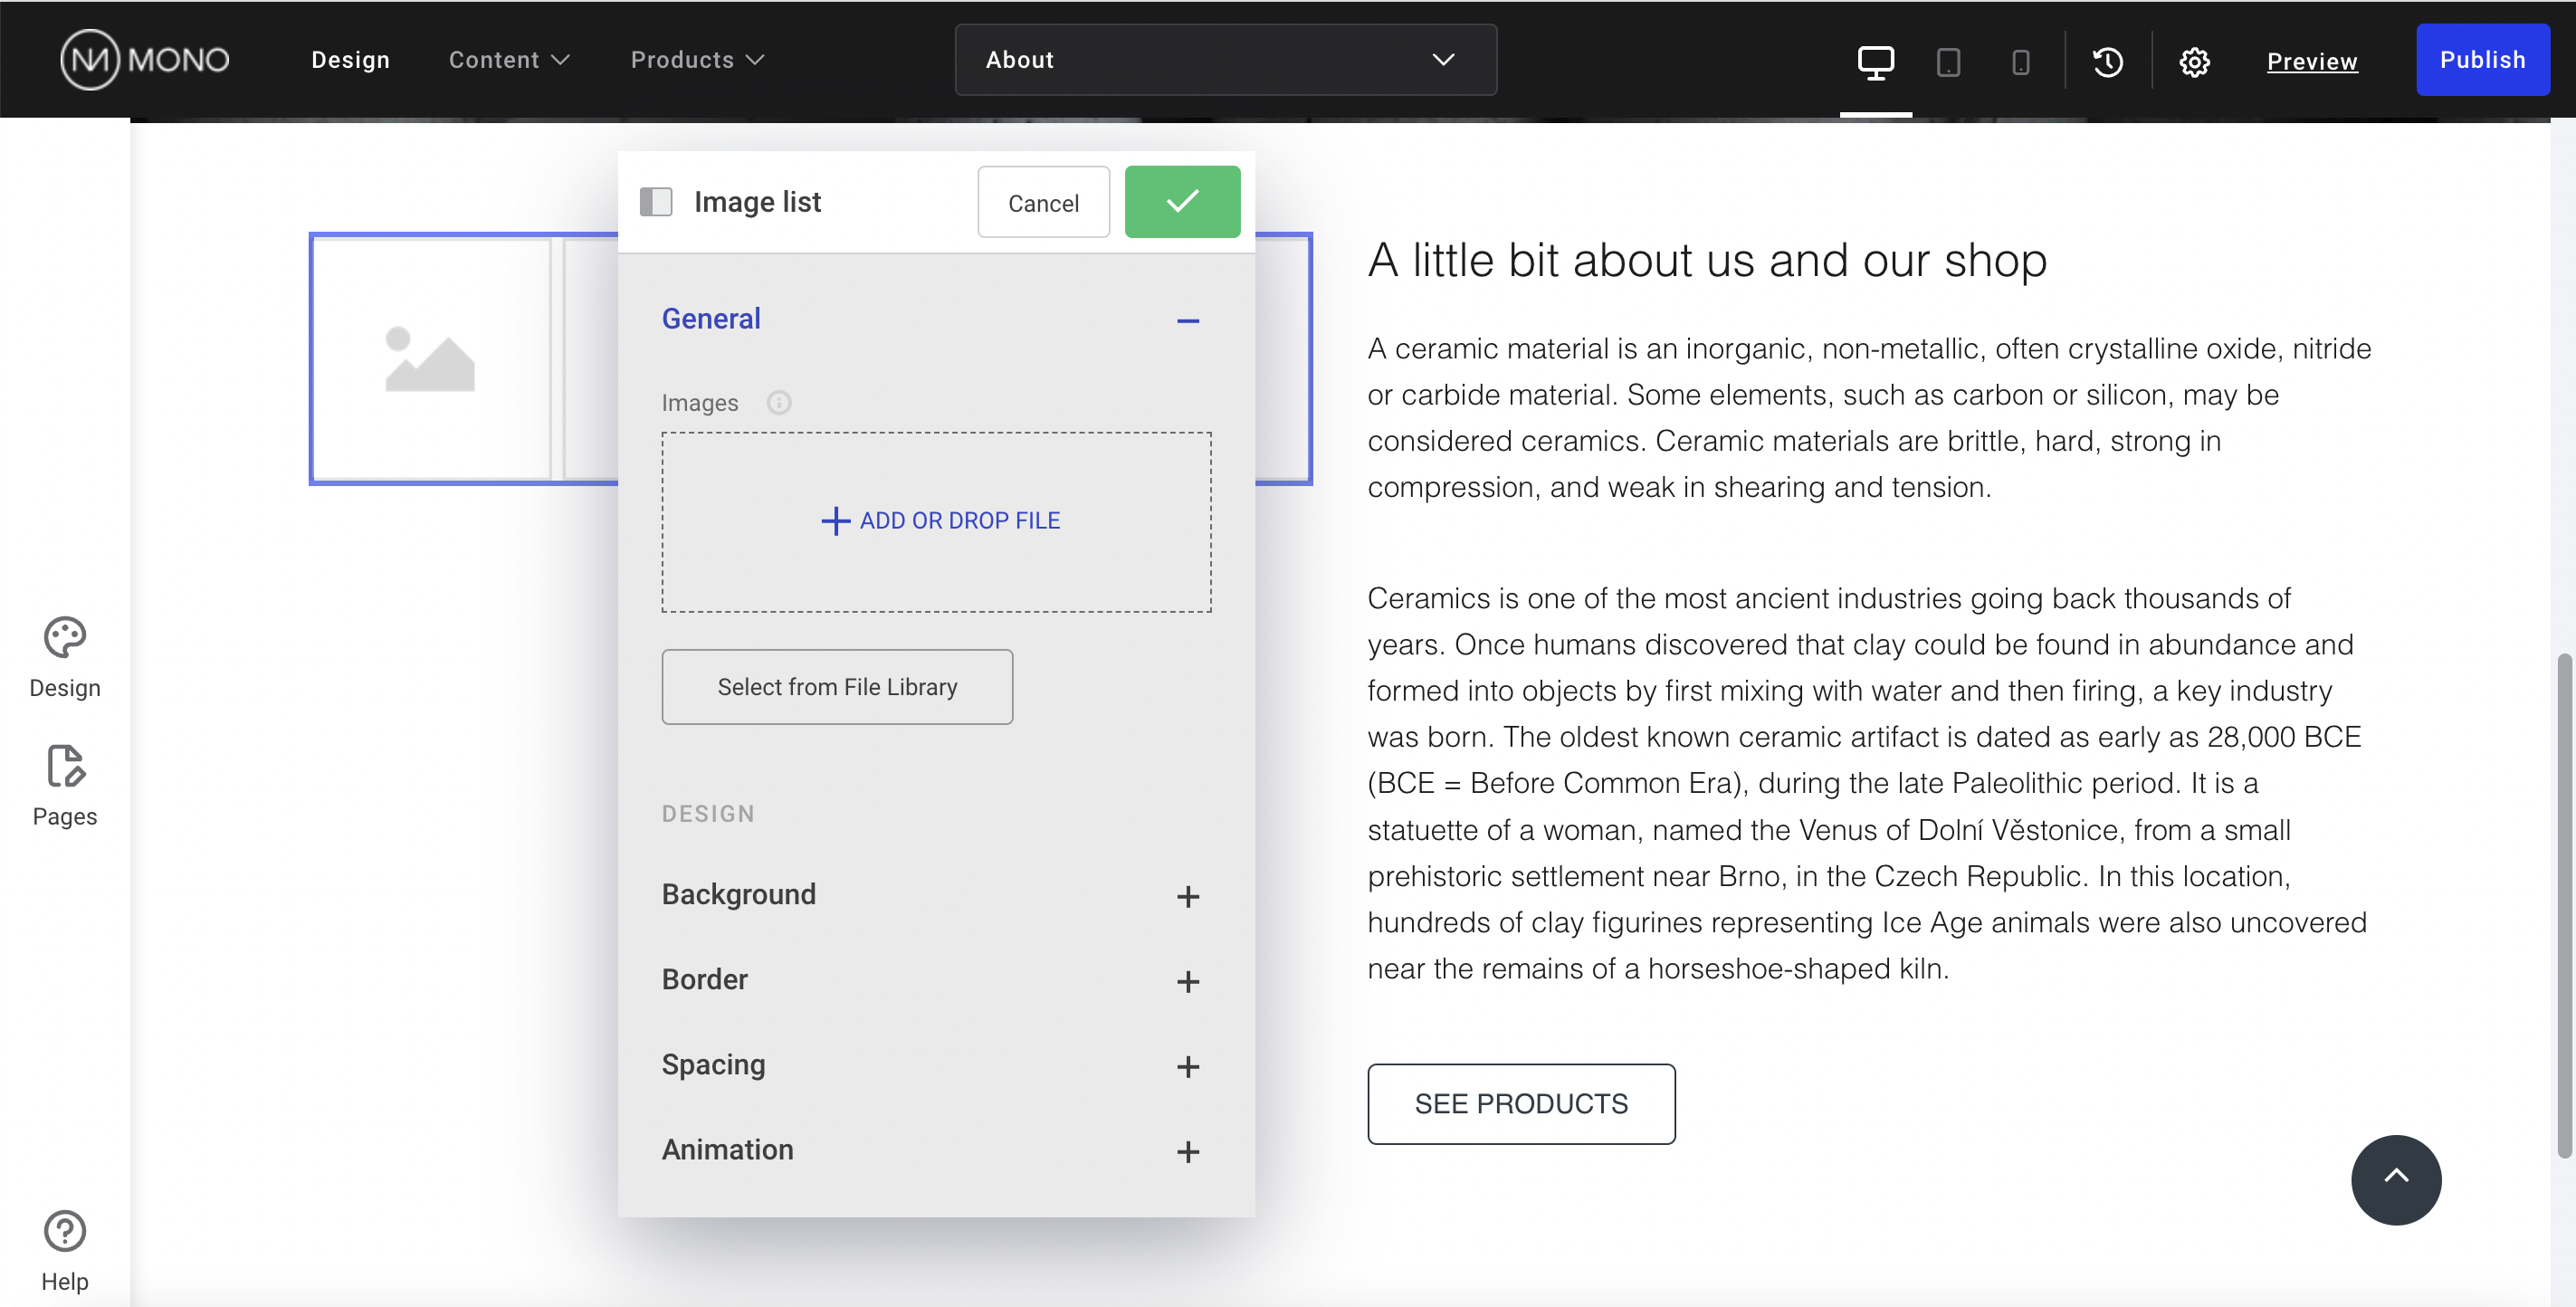2576x1307 pixels.
Task: Switch to desktop view icon
Action: click(1875, 61)
